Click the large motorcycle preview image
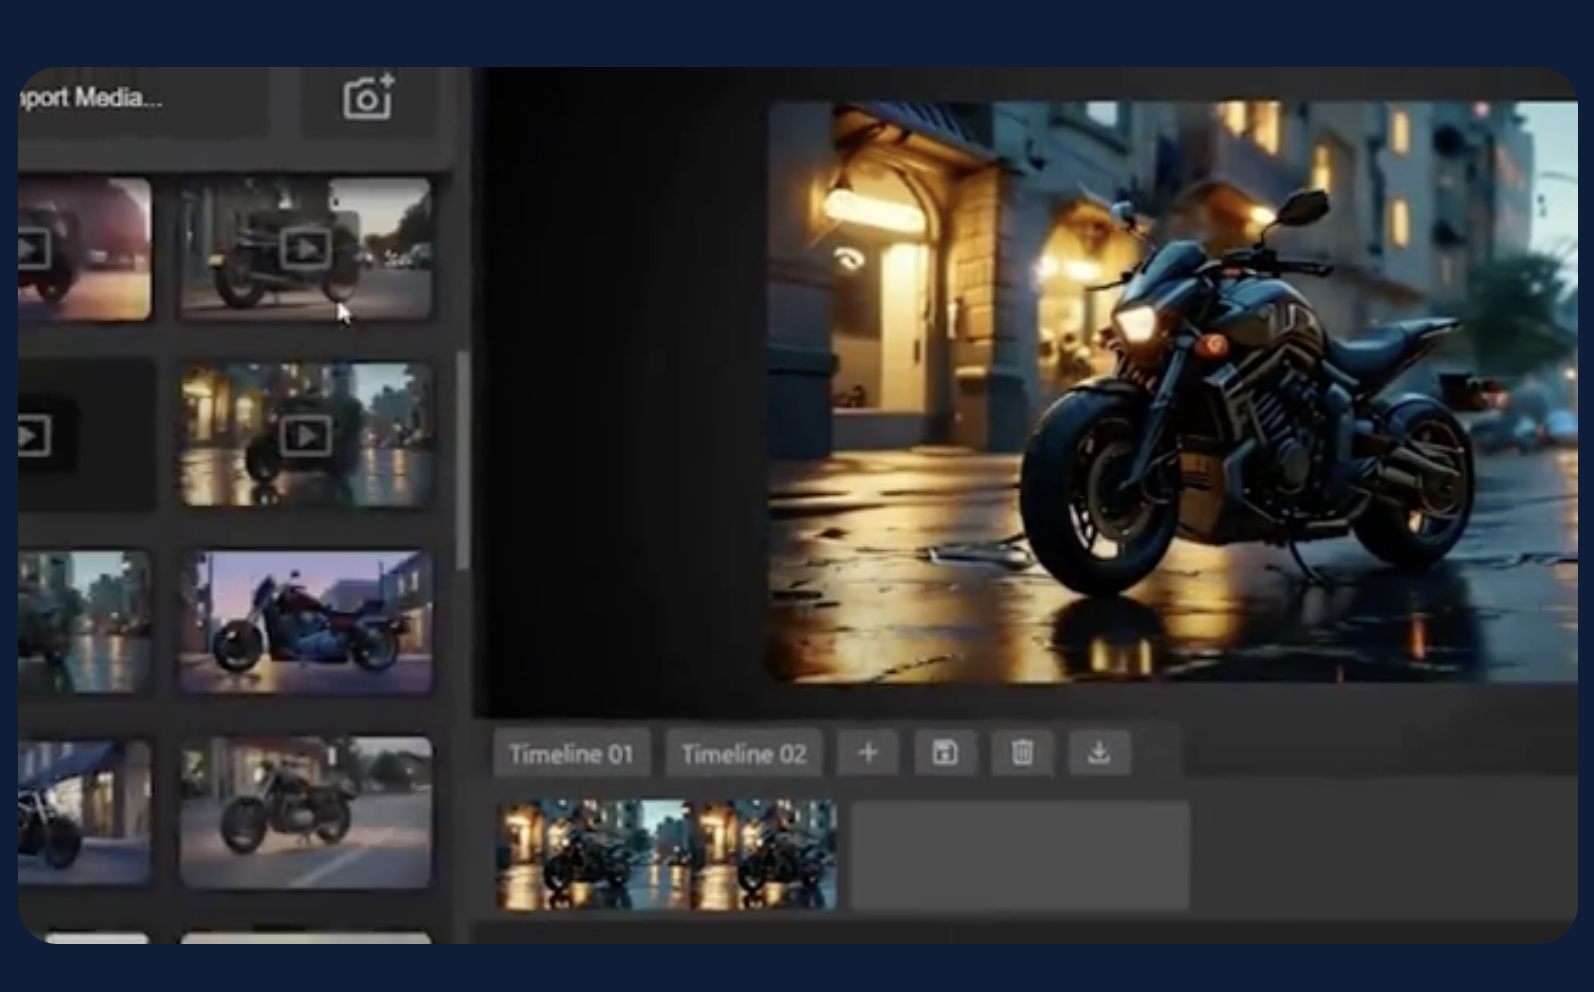This screenshot has width=1594, height=992. pos(1172,392)
